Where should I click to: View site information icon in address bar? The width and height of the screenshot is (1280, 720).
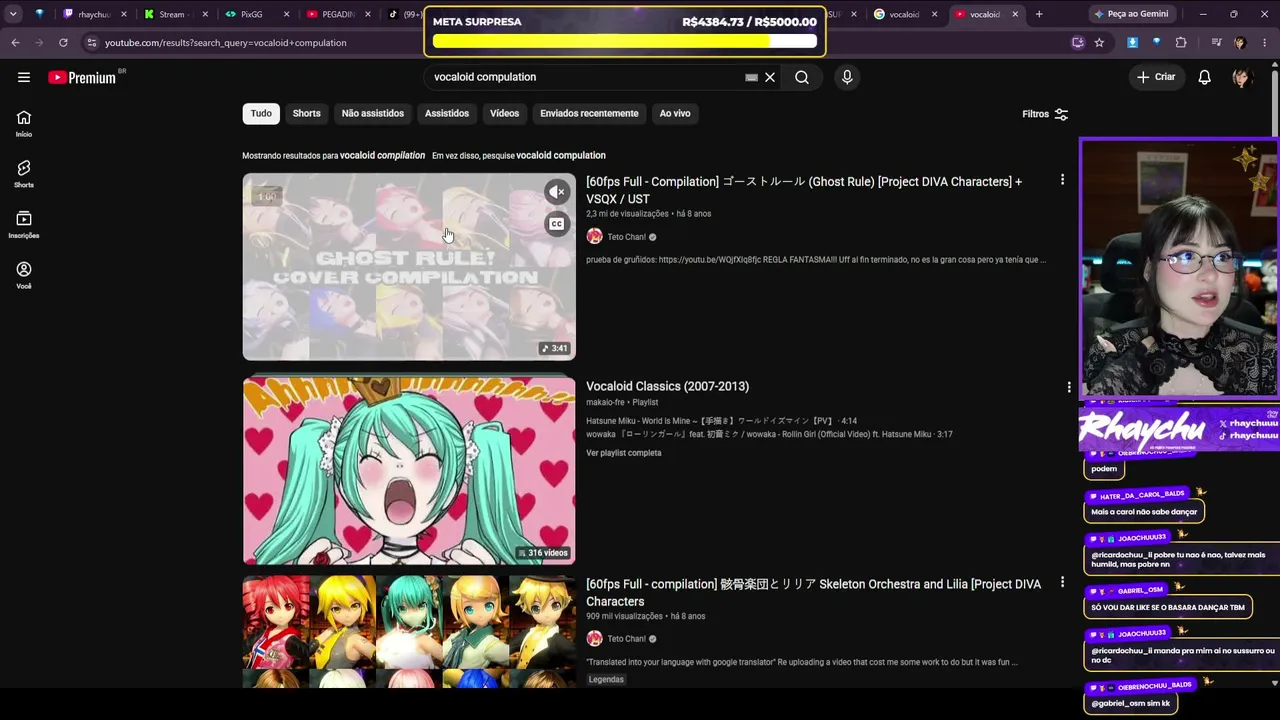point(91,43)
